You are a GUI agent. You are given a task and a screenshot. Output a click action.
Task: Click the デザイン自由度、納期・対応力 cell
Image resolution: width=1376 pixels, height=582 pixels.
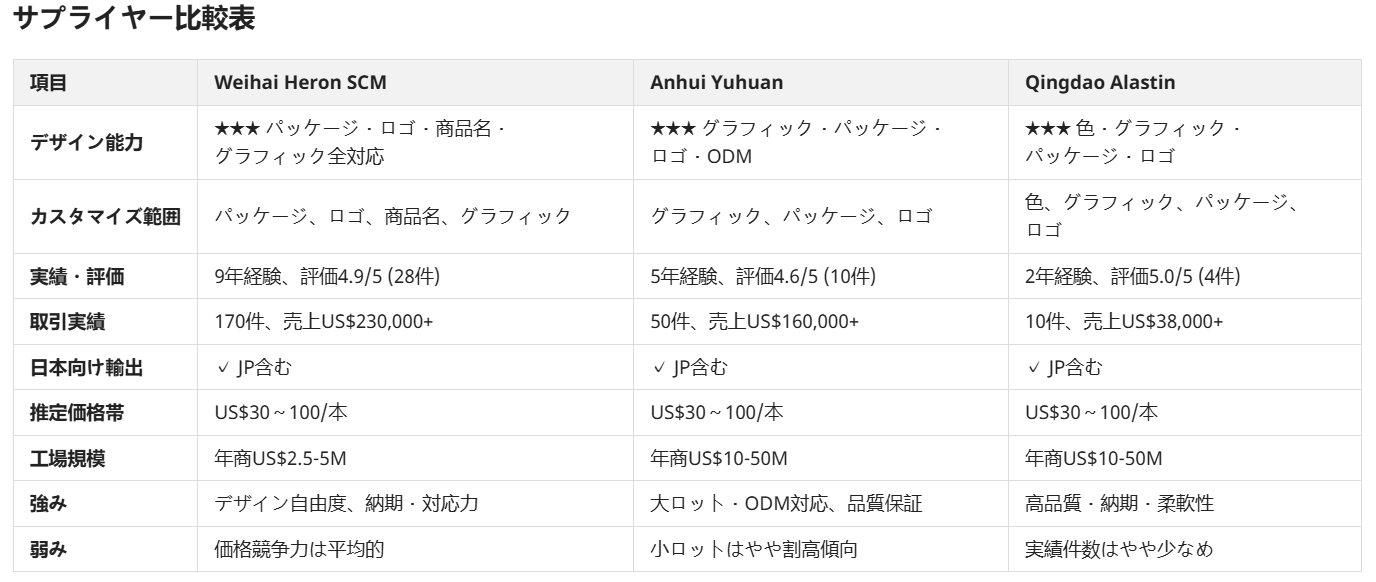346,503
